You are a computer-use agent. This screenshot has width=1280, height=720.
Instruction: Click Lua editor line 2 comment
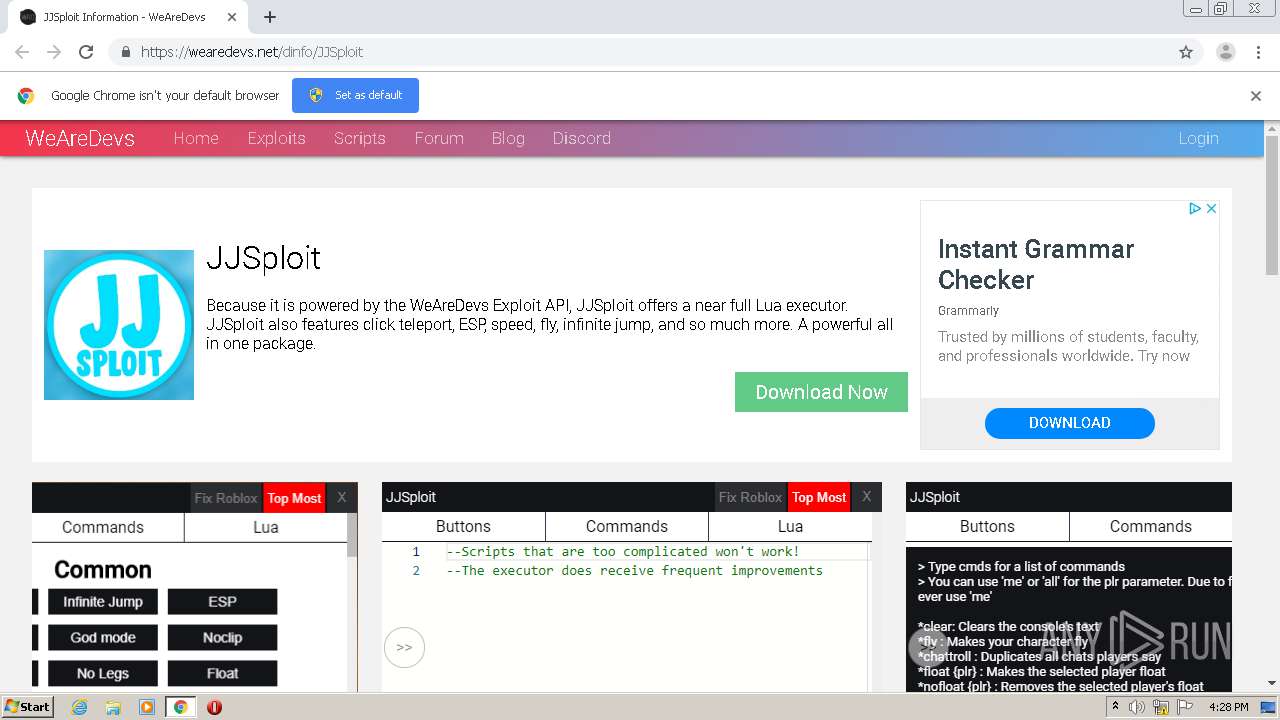point(635,570)
